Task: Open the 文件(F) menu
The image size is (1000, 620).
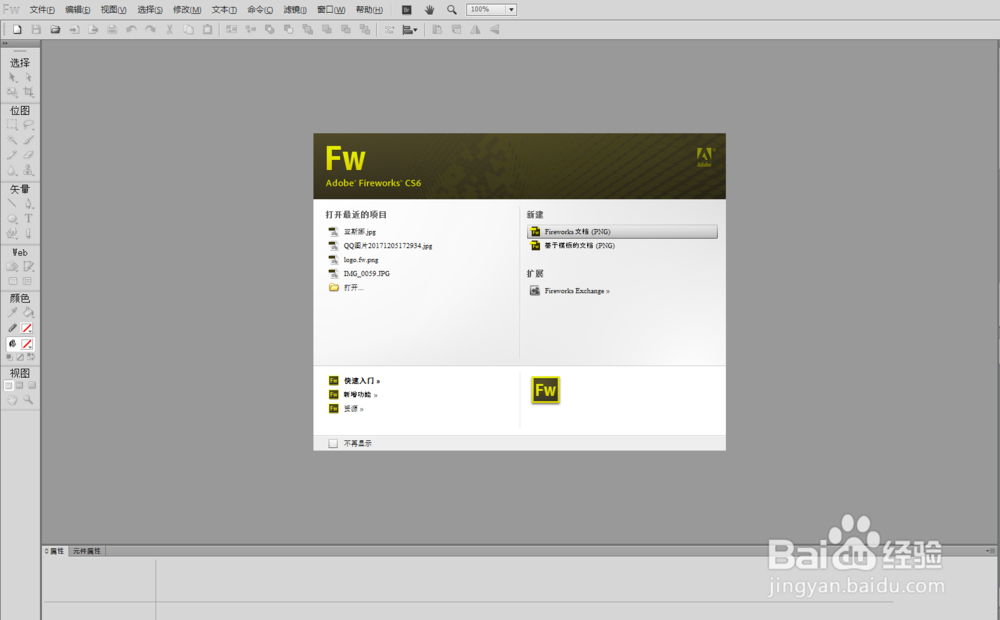Action: (42, 10)
